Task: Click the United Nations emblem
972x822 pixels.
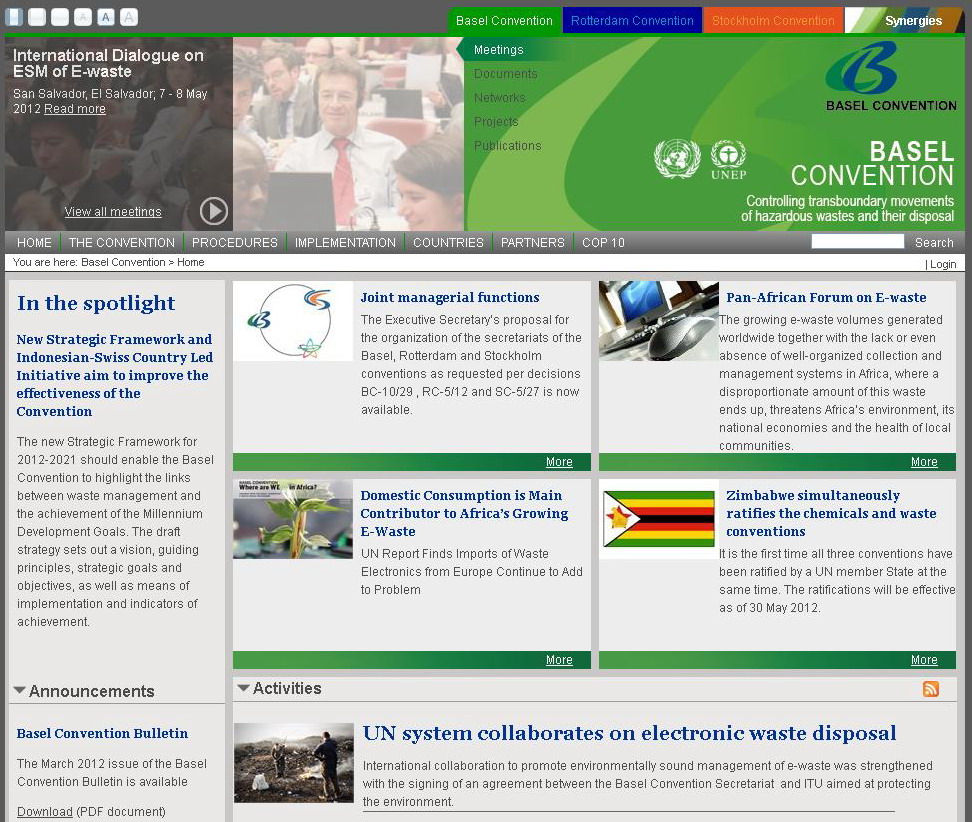Action: pyautogui.click(x=677, y=159)
